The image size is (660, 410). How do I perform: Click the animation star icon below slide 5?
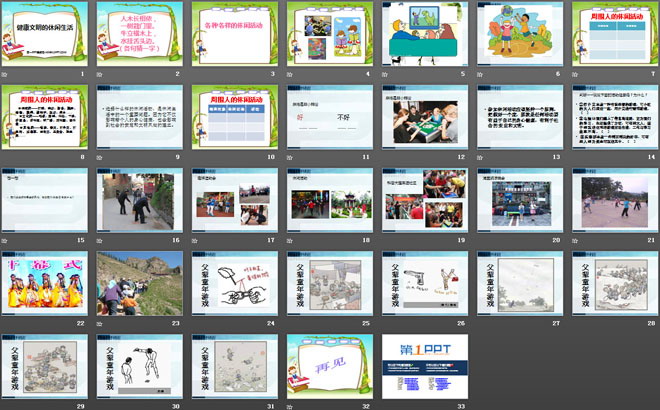click(x=387, y=75)
